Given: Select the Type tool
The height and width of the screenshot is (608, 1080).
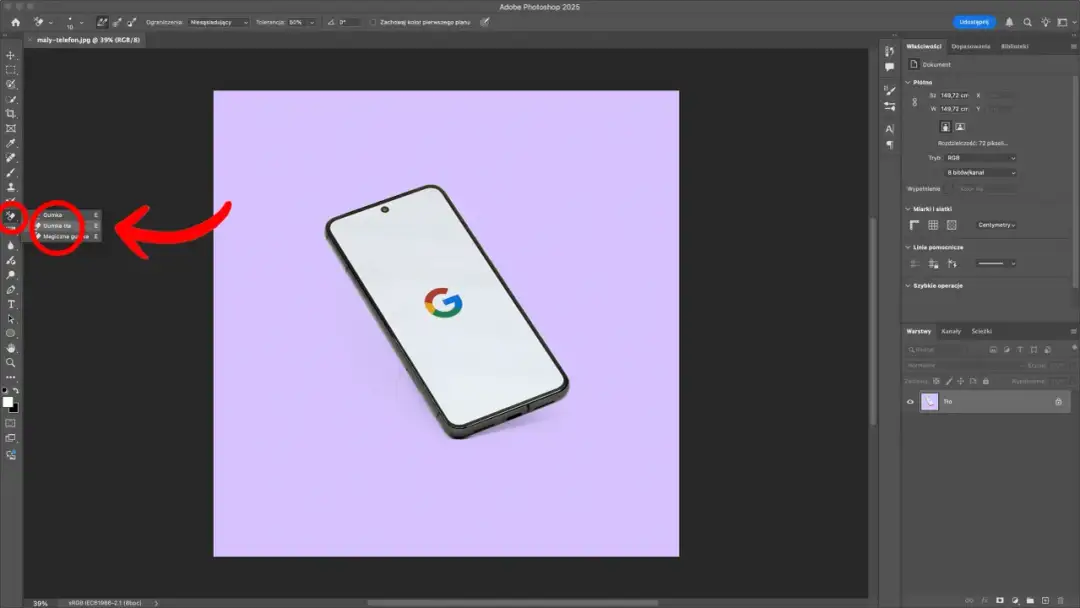Looking at the screenshot, I should point(11,304).
